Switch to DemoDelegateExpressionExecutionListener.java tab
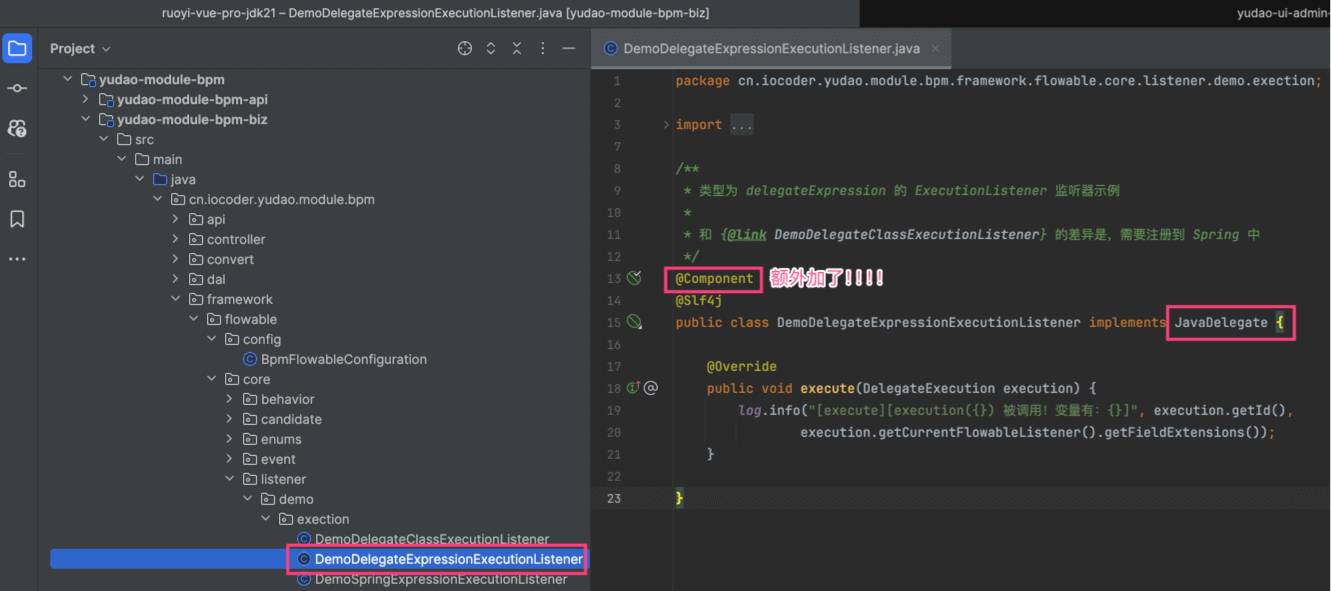The width and height of the screenshot is (1331, 591). pyautogui.click(x=770, y=48)
